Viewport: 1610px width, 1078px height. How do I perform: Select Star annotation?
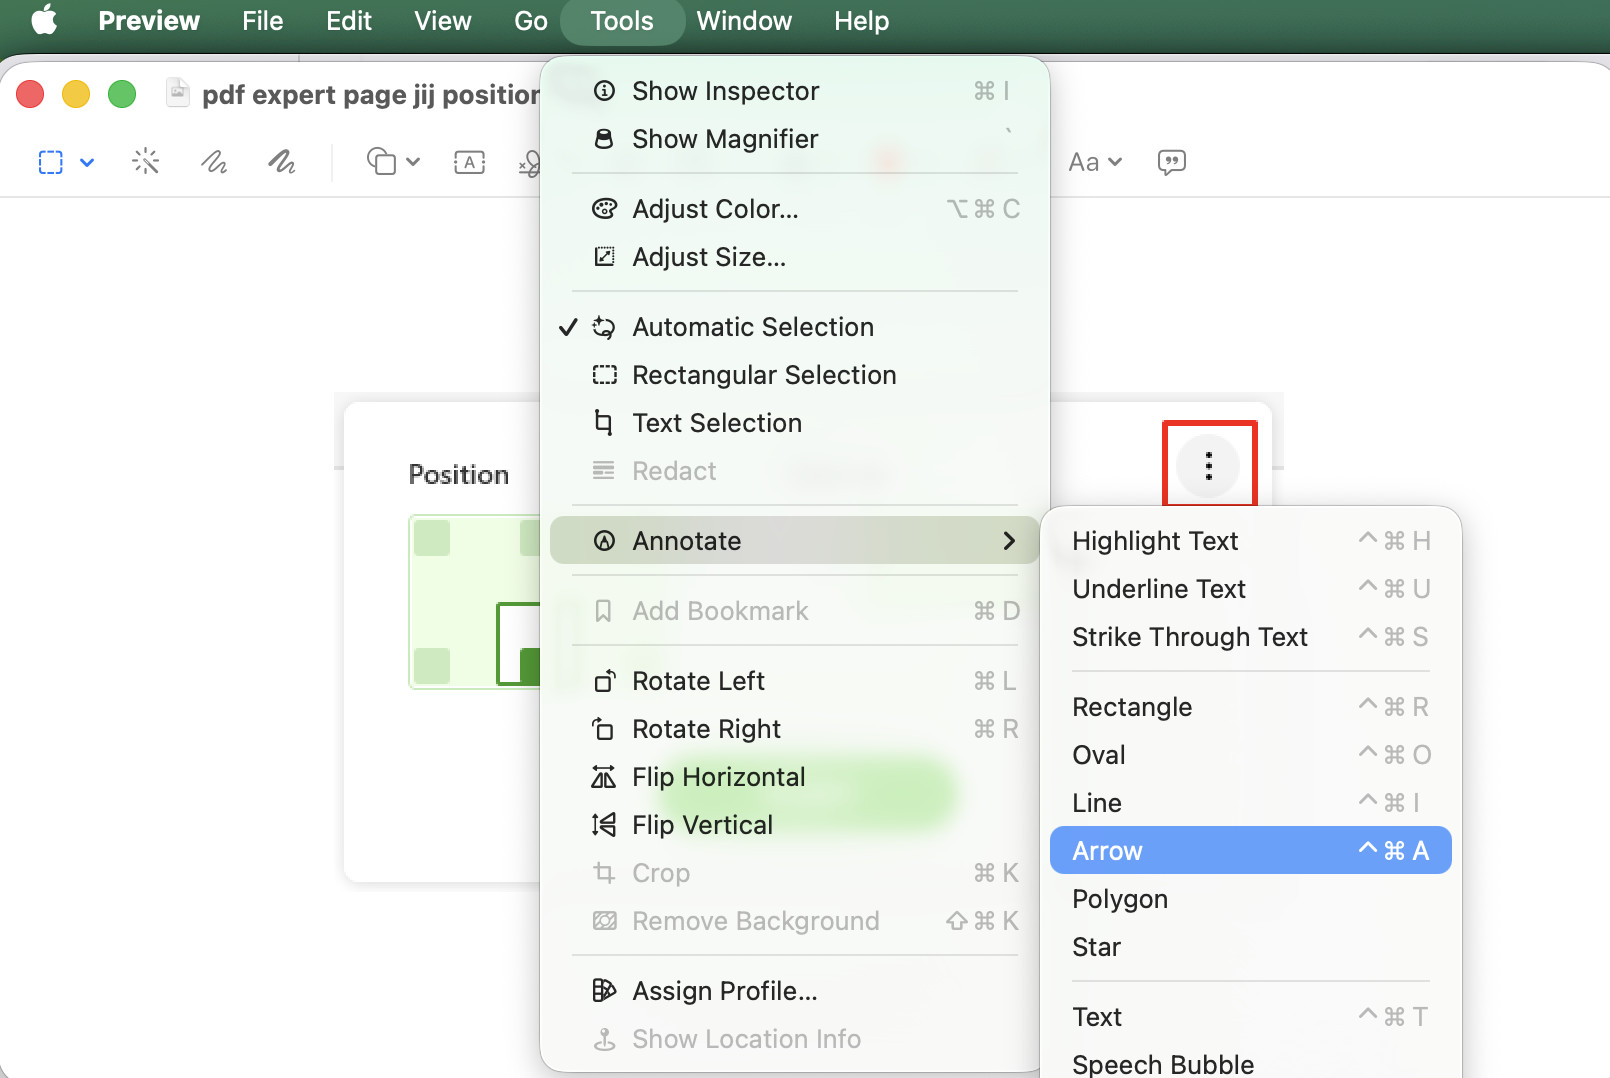(1251, 947)
